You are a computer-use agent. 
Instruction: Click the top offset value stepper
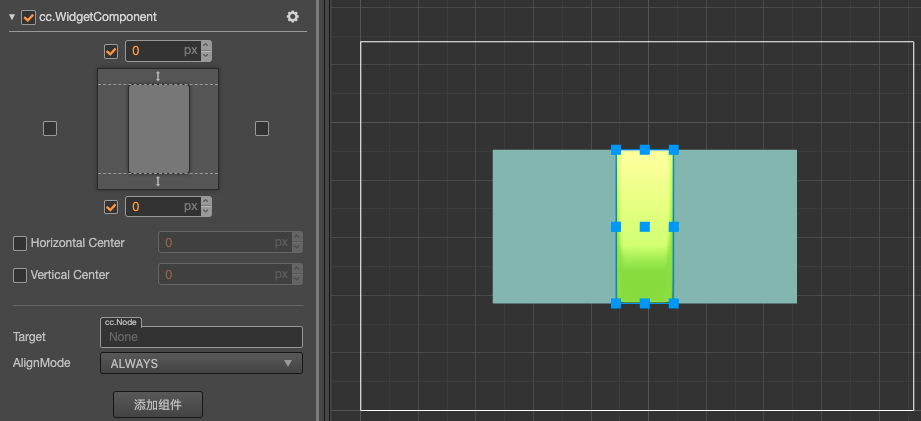[206, 50]
